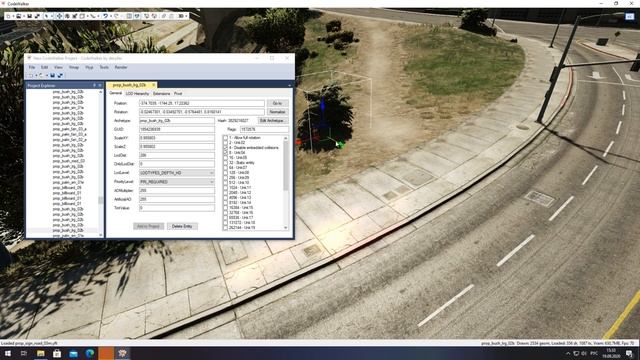640x360 pixels.
Task: Toggle flag 16 - Unk05 checkbox
Action: click(x=225, y=158)
